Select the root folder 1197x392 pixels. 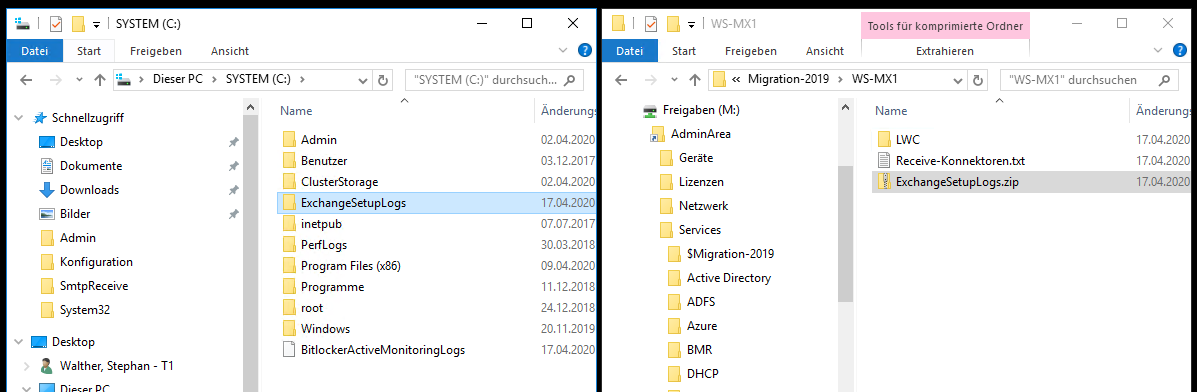311,308
